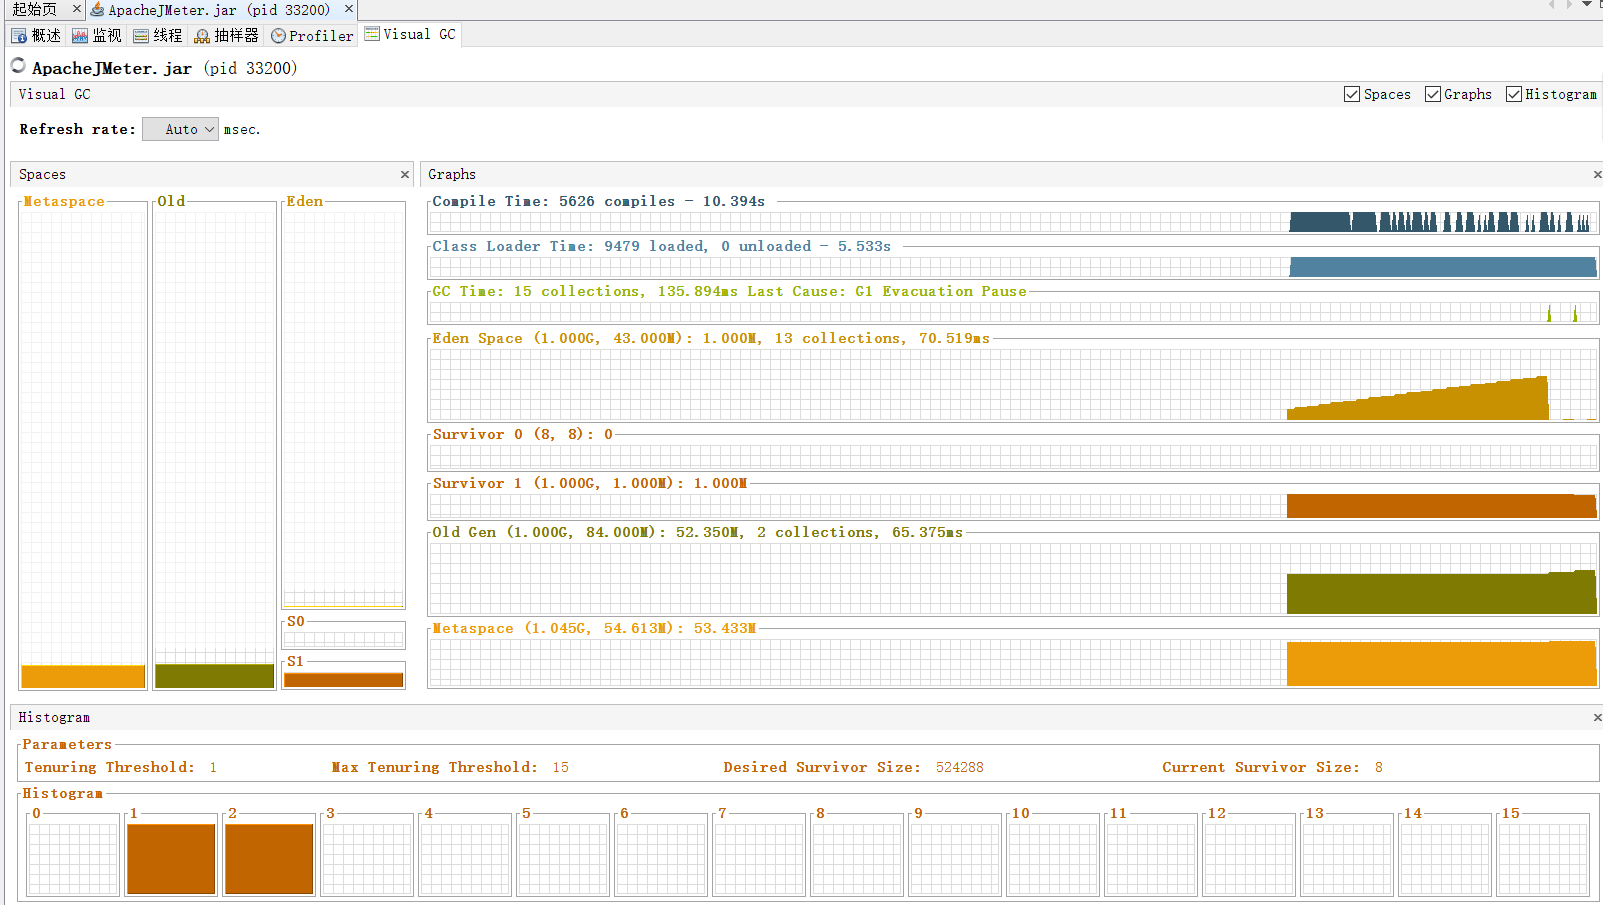The width and height of the screenshot is (1603, 905).
Task: Click the 监视 monitor chart icon
Action: pyautogui.click(x=80, y=36)
